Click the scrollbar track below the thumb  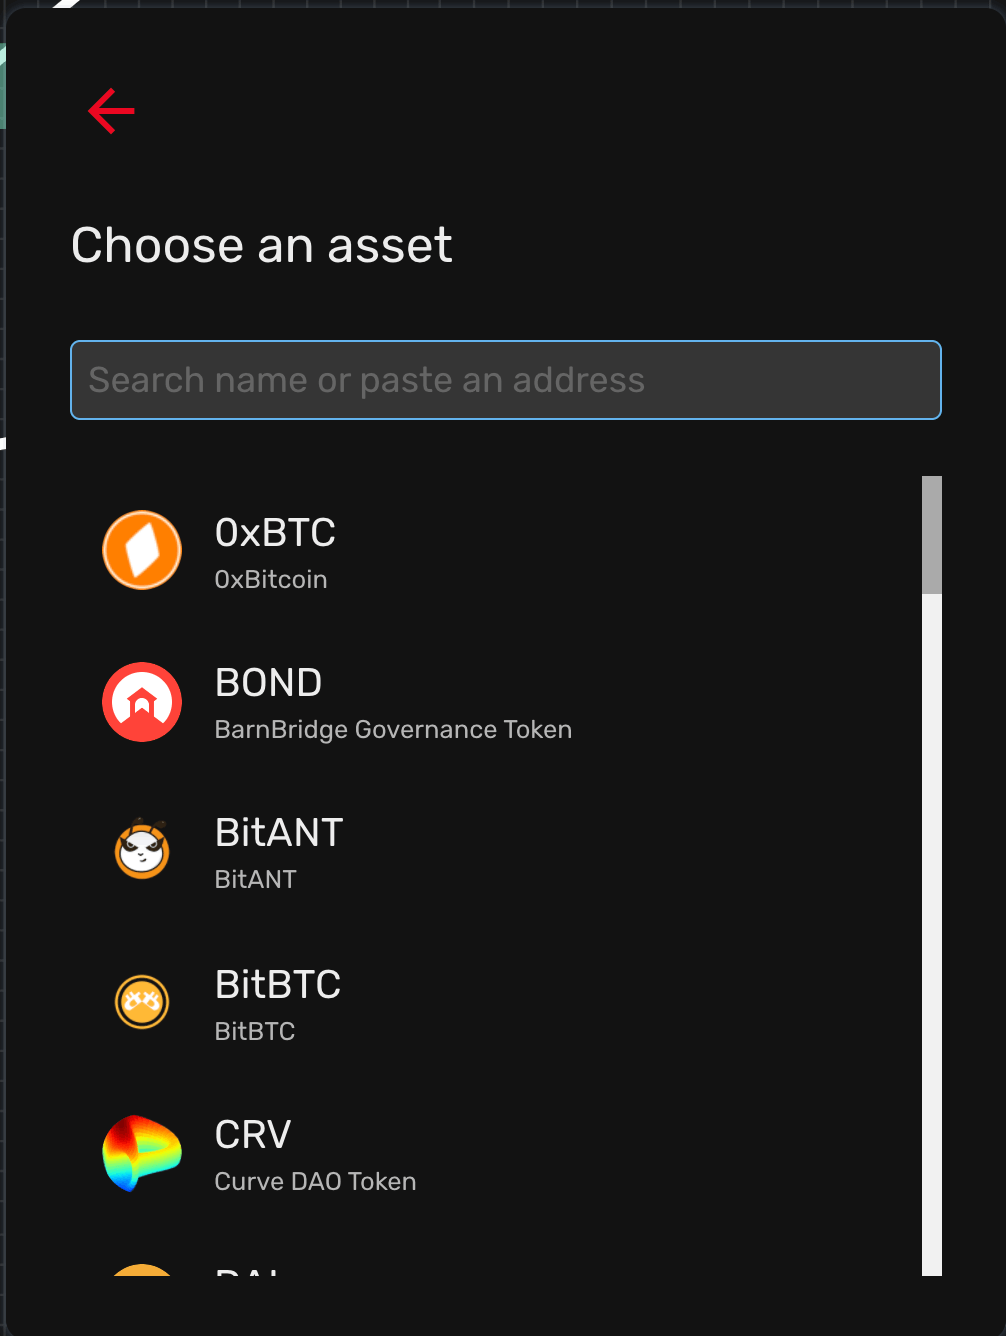(x=932, y=935)
